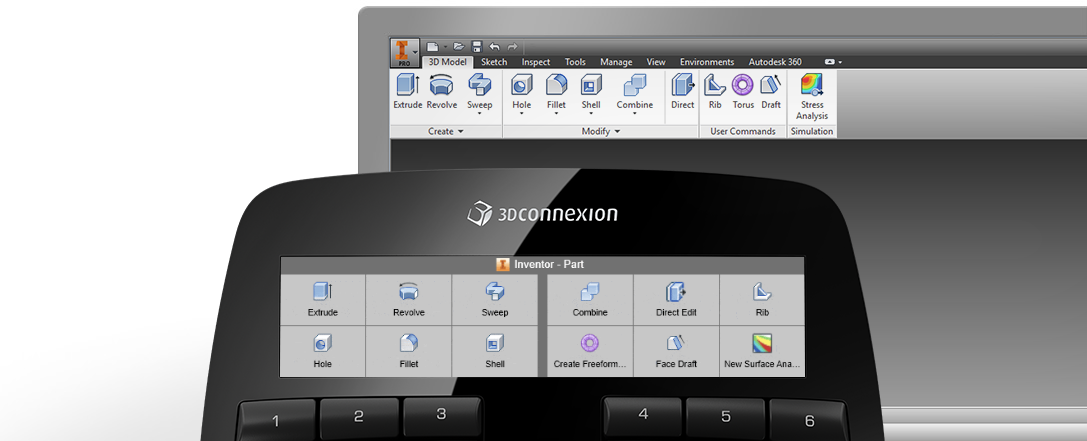Viewport: 1087px width, 441px height.
Task: Select the Fillet tool icon in the ribbon
Action: (x=556, y=86)
